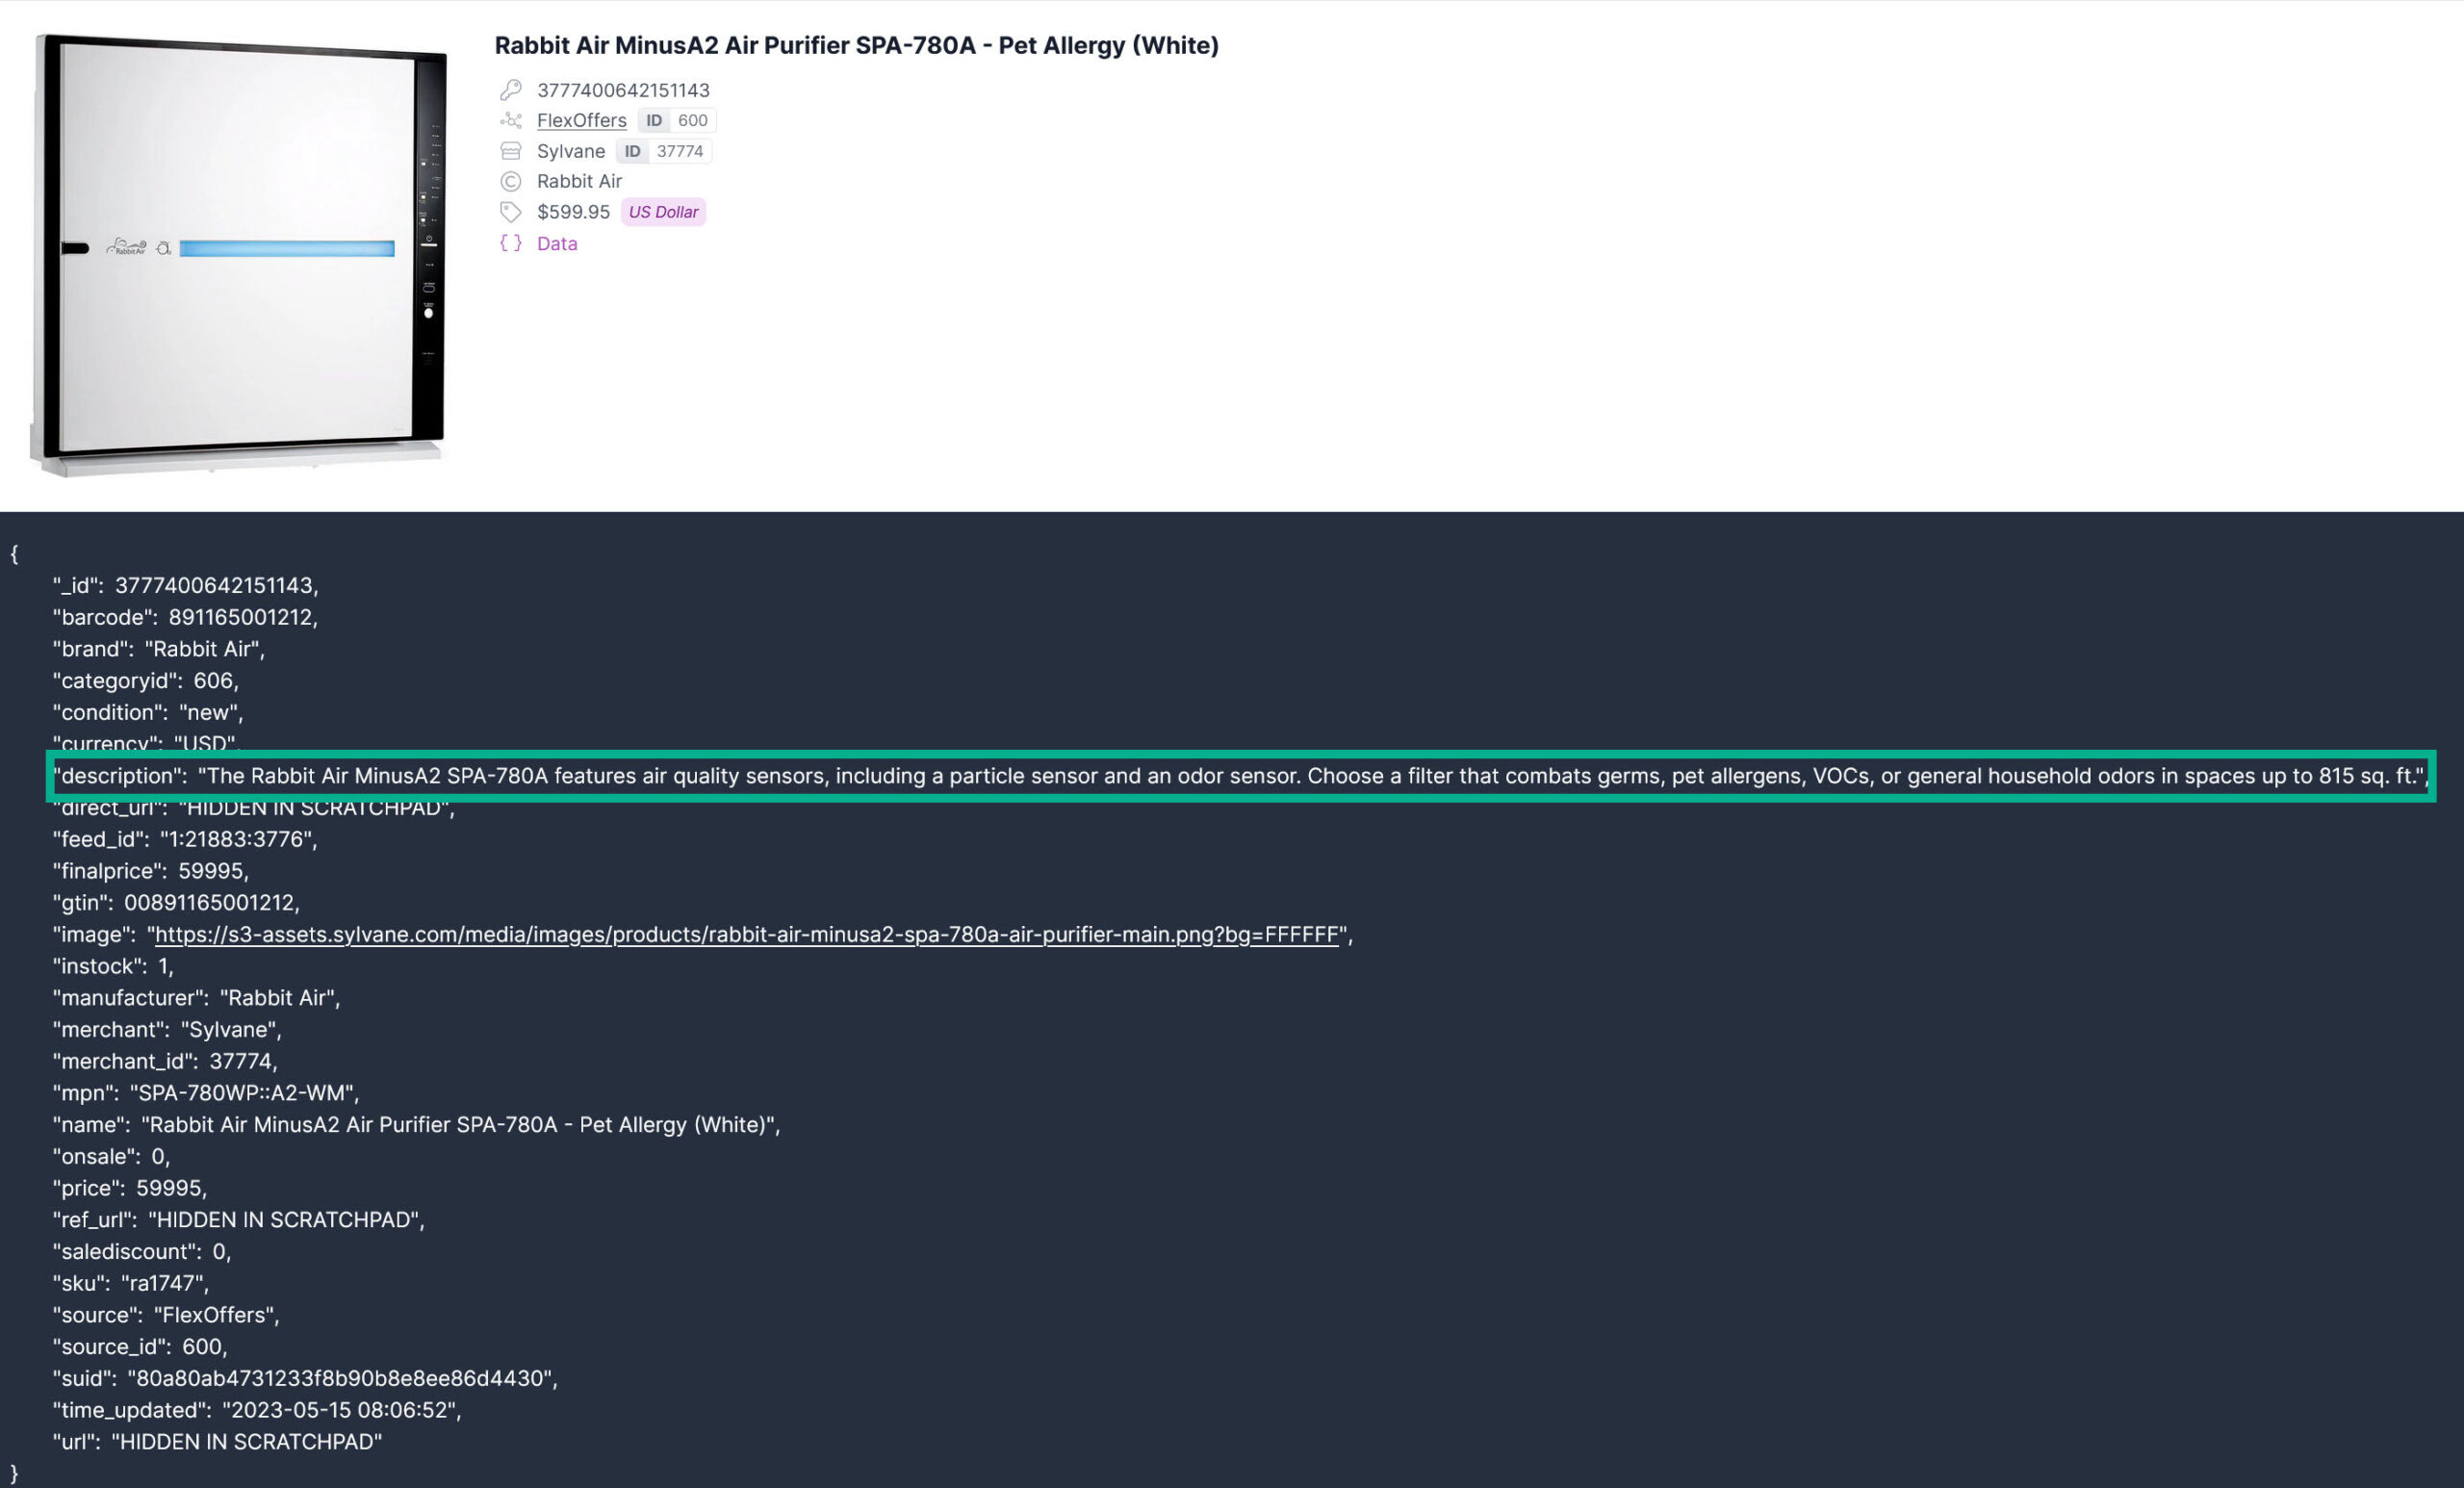Click the "salediscount": 0 line
Viewport: 2464px width, 1488px height.
(x=142, y=1252)
